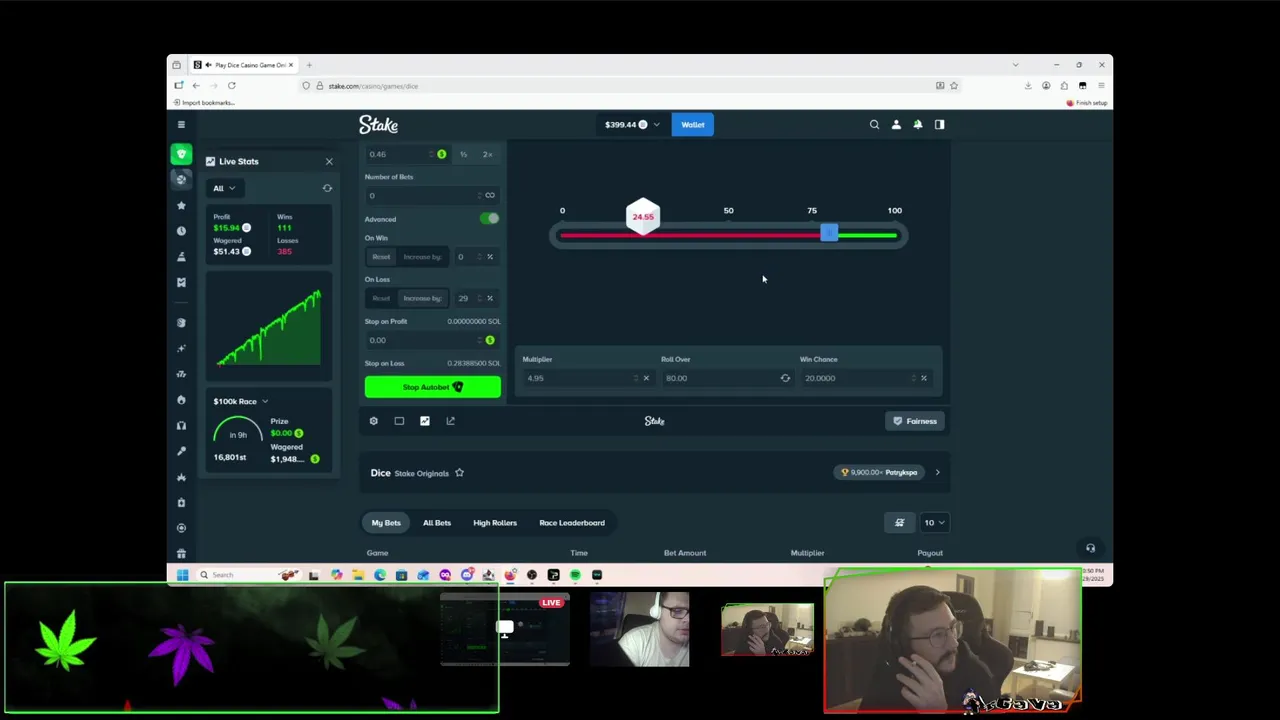Click the green section of roll slider
The height and width of the screenshot is (720, 1280).
pyautogui.click(x=867, y=236)
